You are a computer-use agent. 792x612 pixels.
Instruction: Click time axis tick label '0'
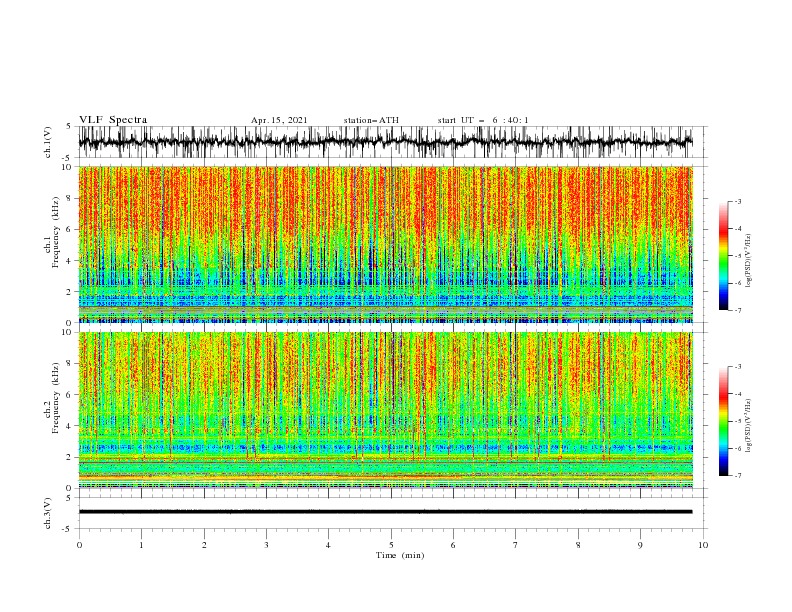(x=79, y=545)
